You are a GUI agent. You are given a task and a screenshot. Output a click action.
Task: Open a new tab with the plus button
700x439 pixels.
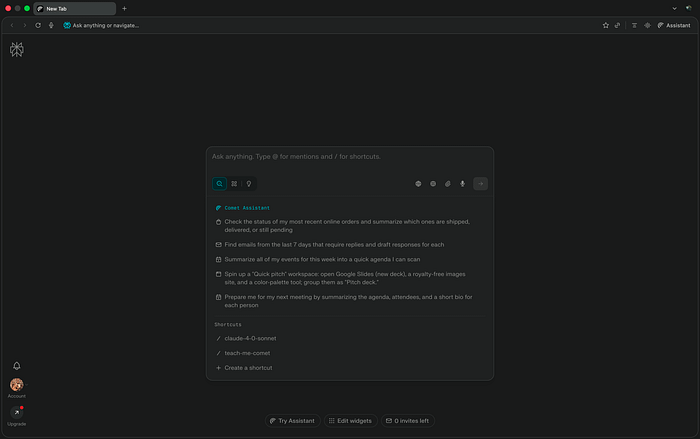[124, 8]
